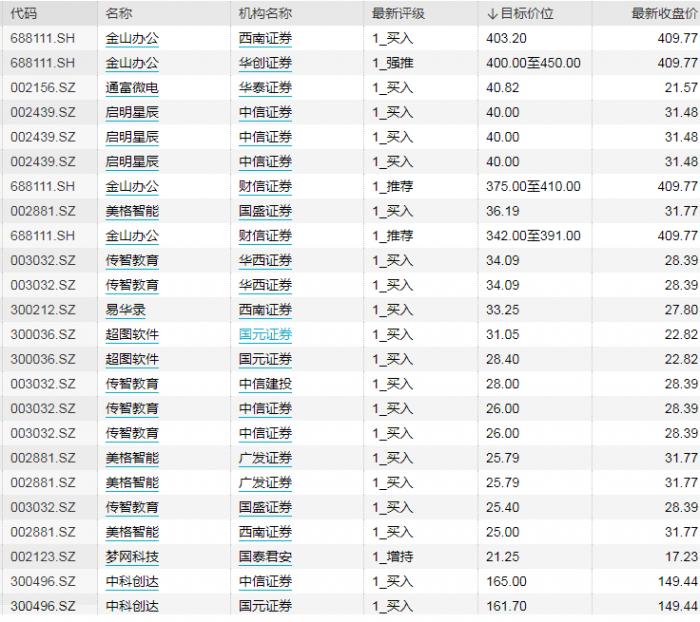Open the 通富微电 stock link

click(132, 88)
